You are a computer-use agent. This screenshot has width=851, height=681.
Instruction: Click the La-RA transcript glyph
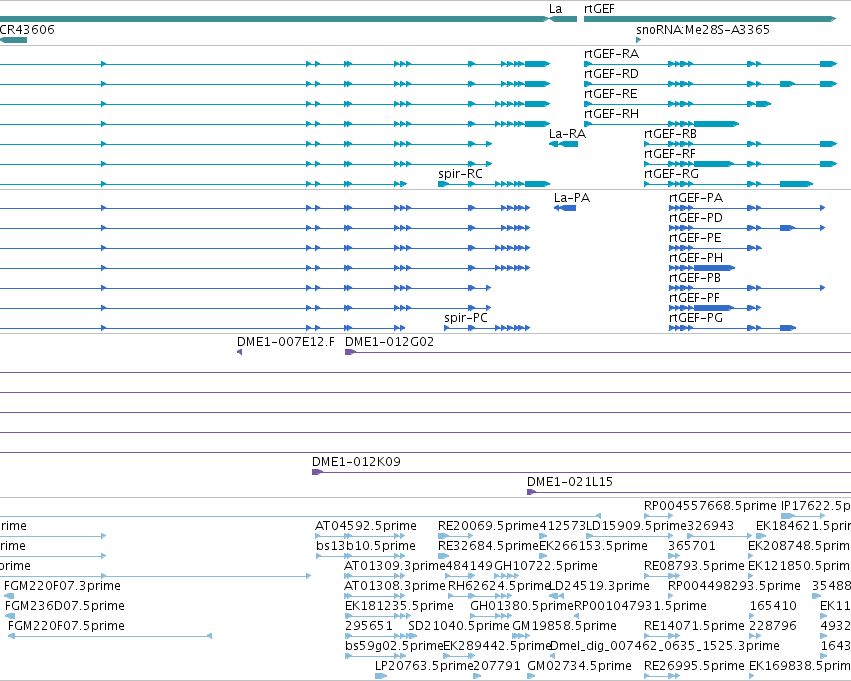click(564, 144)
